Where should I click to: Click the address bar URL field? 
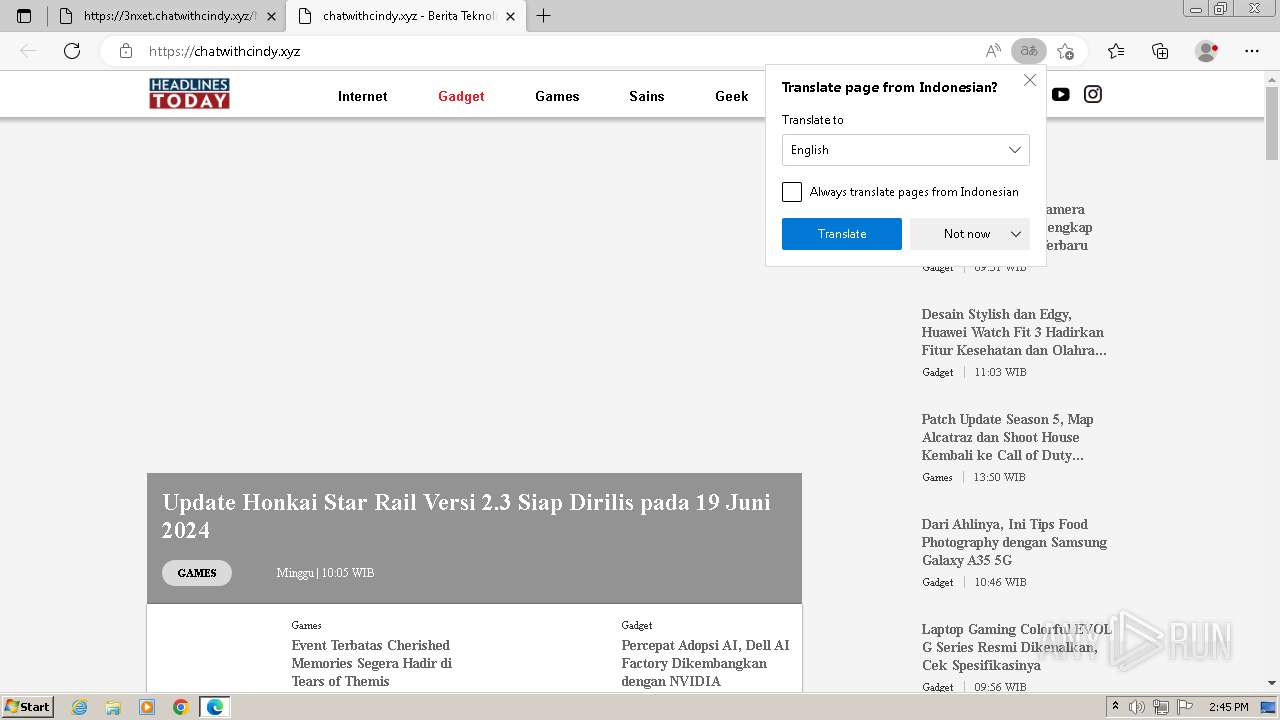point(560,51)
